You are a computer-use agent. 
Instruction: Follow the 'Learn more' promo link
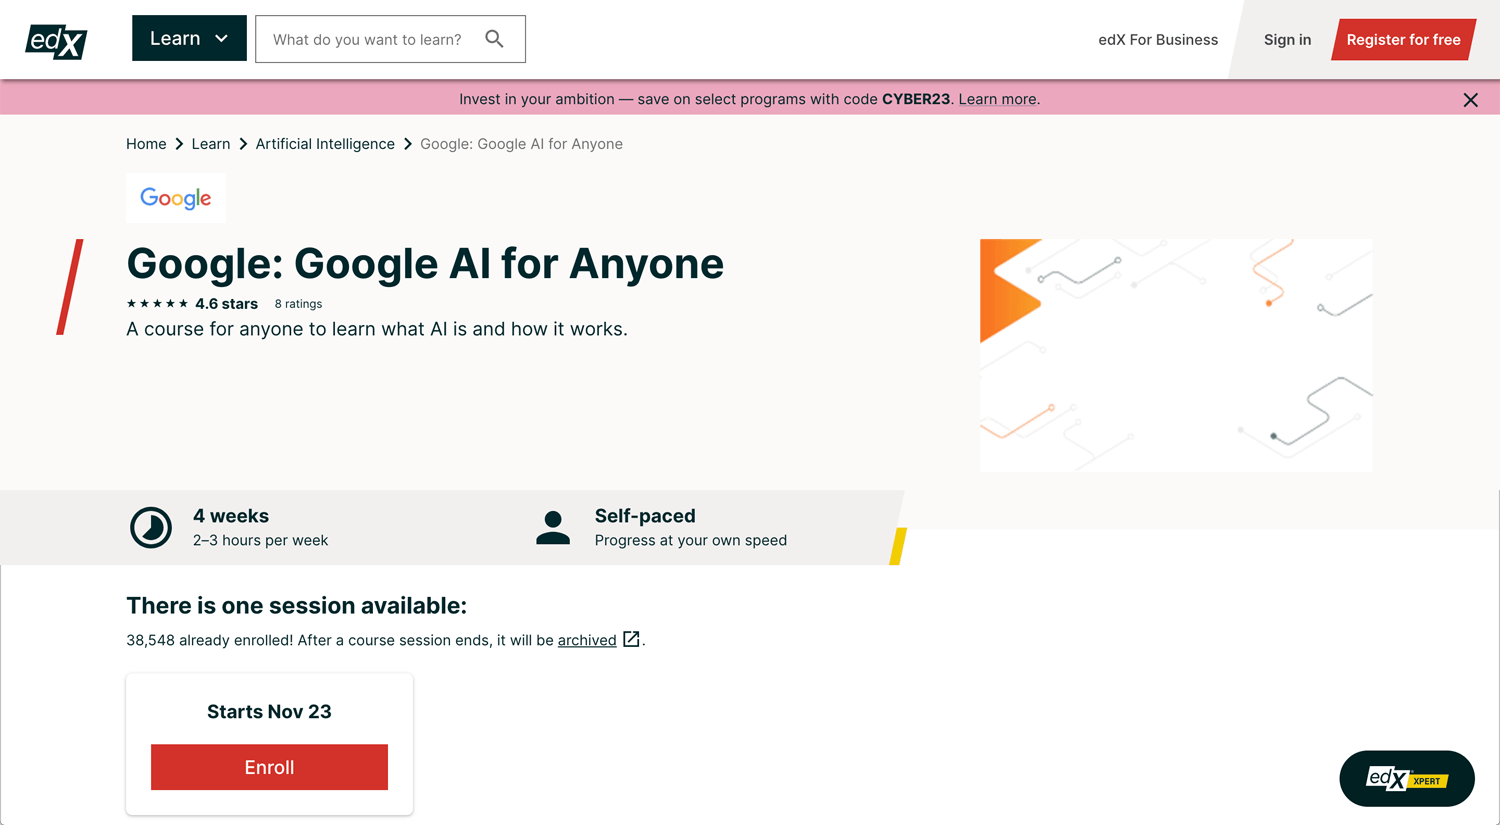(997, 99)
